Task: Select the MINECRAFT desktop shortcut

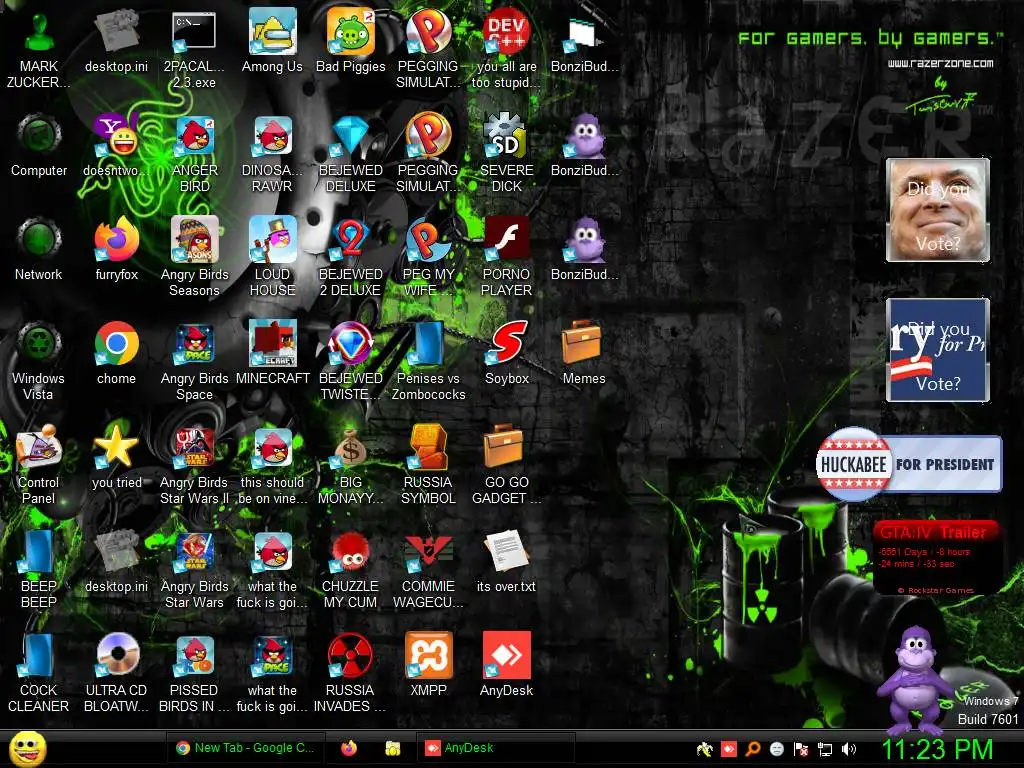Action: point(272,353)
